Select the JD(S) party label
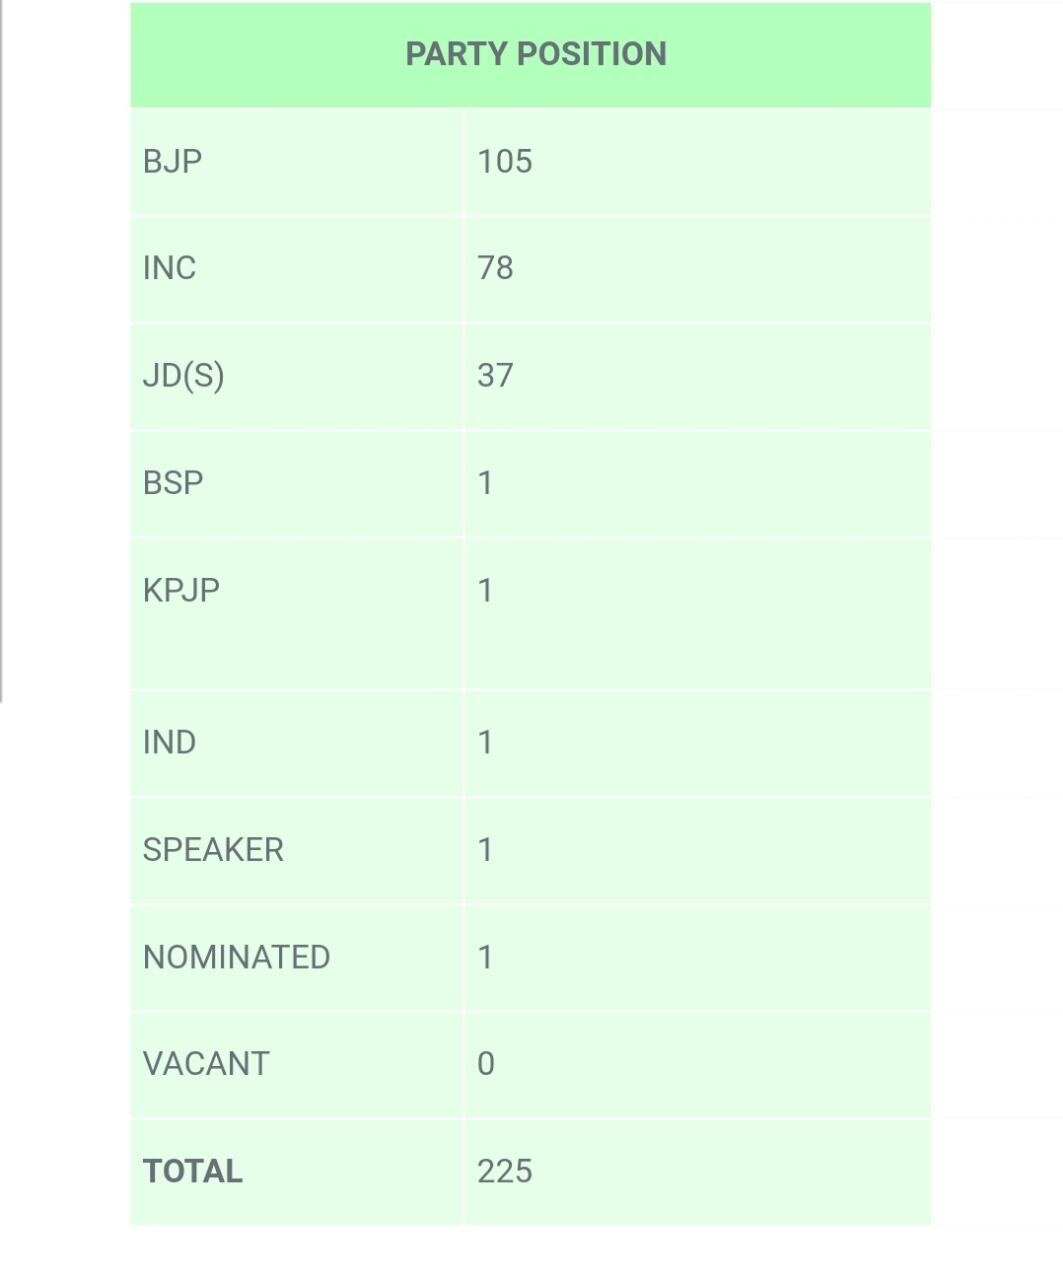This screenshot has height=1280, width=1063. [x=184, y=375]
